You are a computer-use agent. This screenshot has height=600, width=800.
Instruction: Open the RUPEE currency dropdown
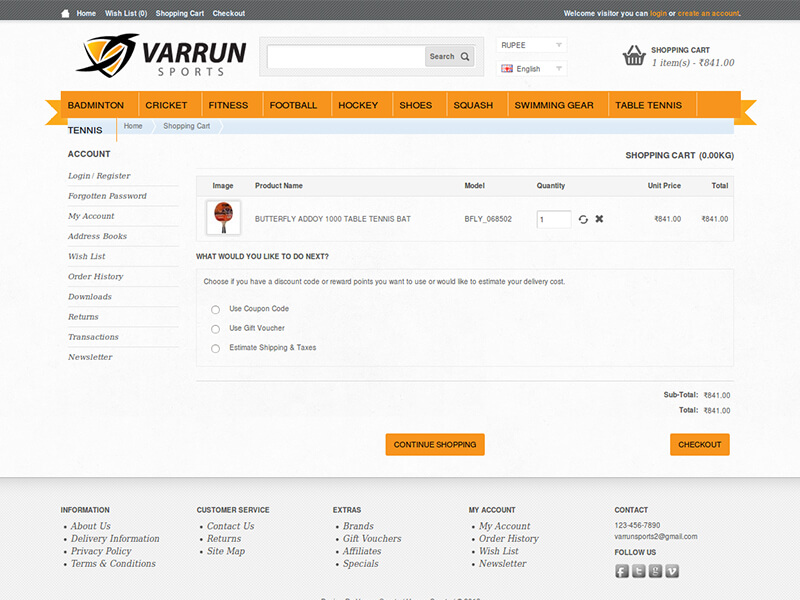[531, 45]
